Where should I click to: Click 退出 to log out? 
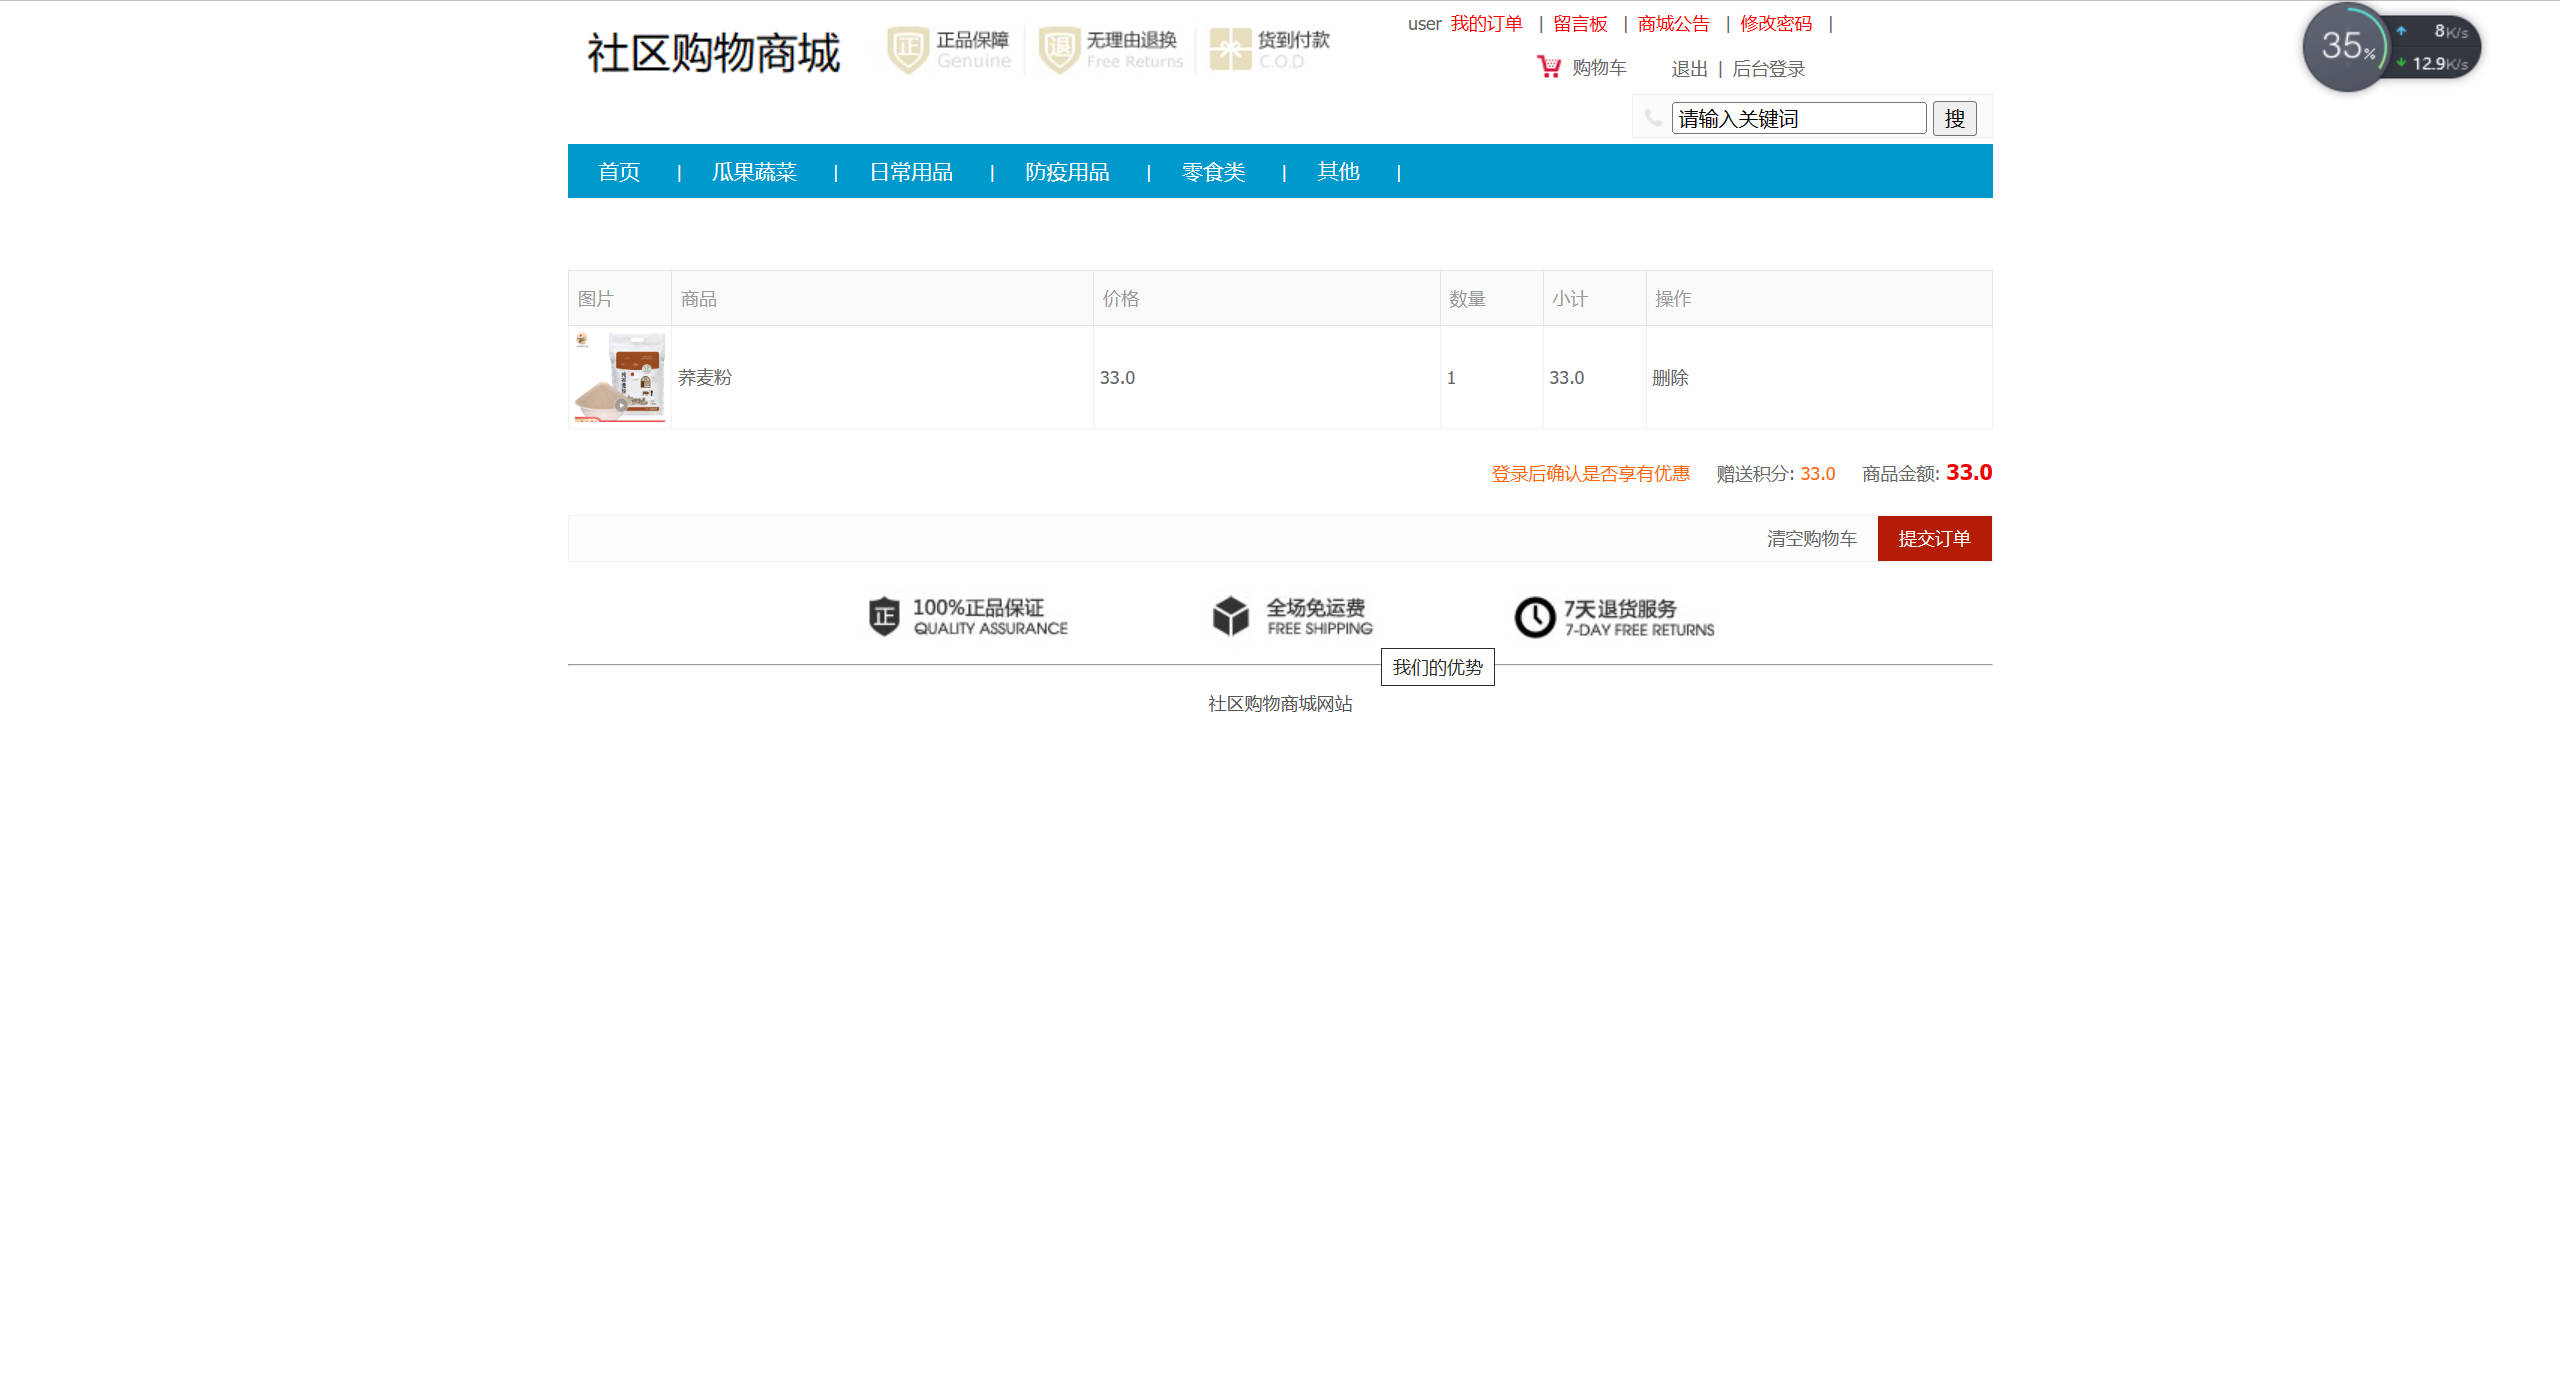1690,68
